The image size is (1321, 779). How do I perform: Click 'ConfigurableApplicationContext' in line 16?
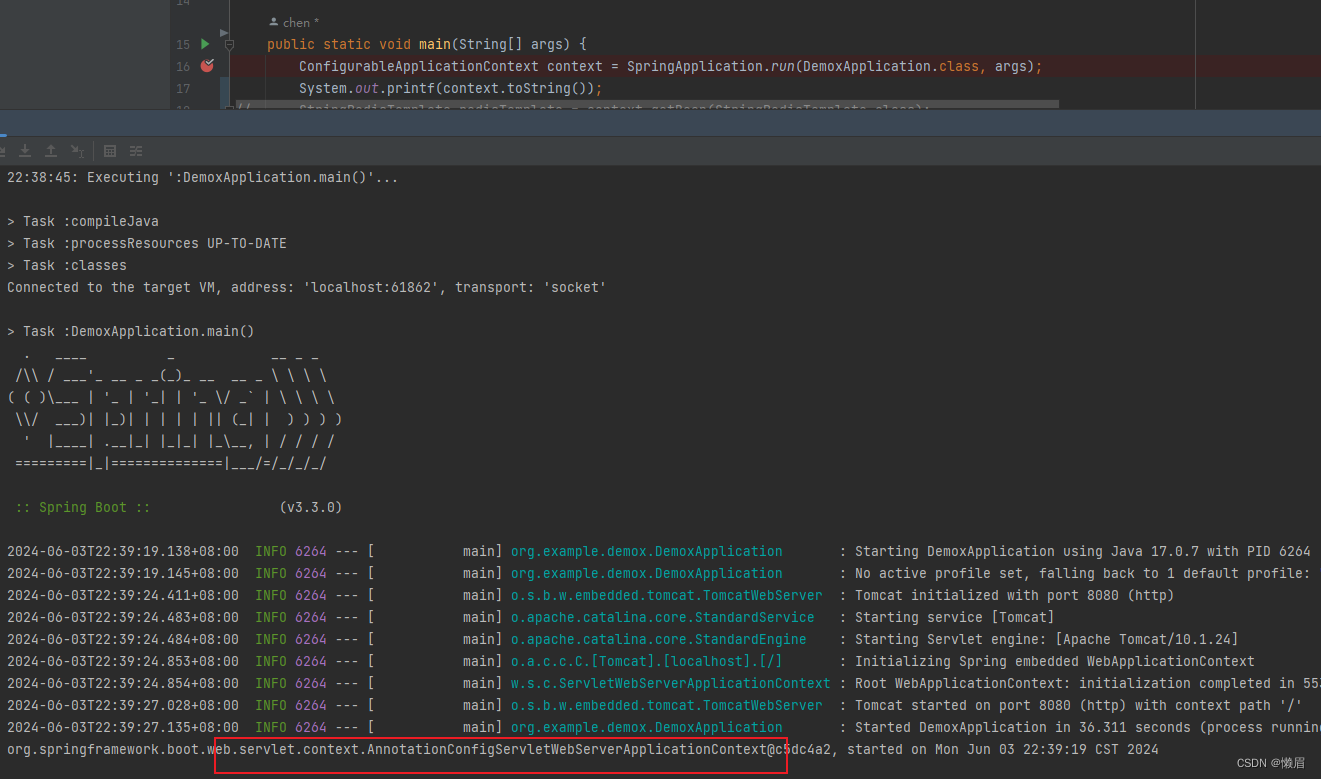pos(419,66)
